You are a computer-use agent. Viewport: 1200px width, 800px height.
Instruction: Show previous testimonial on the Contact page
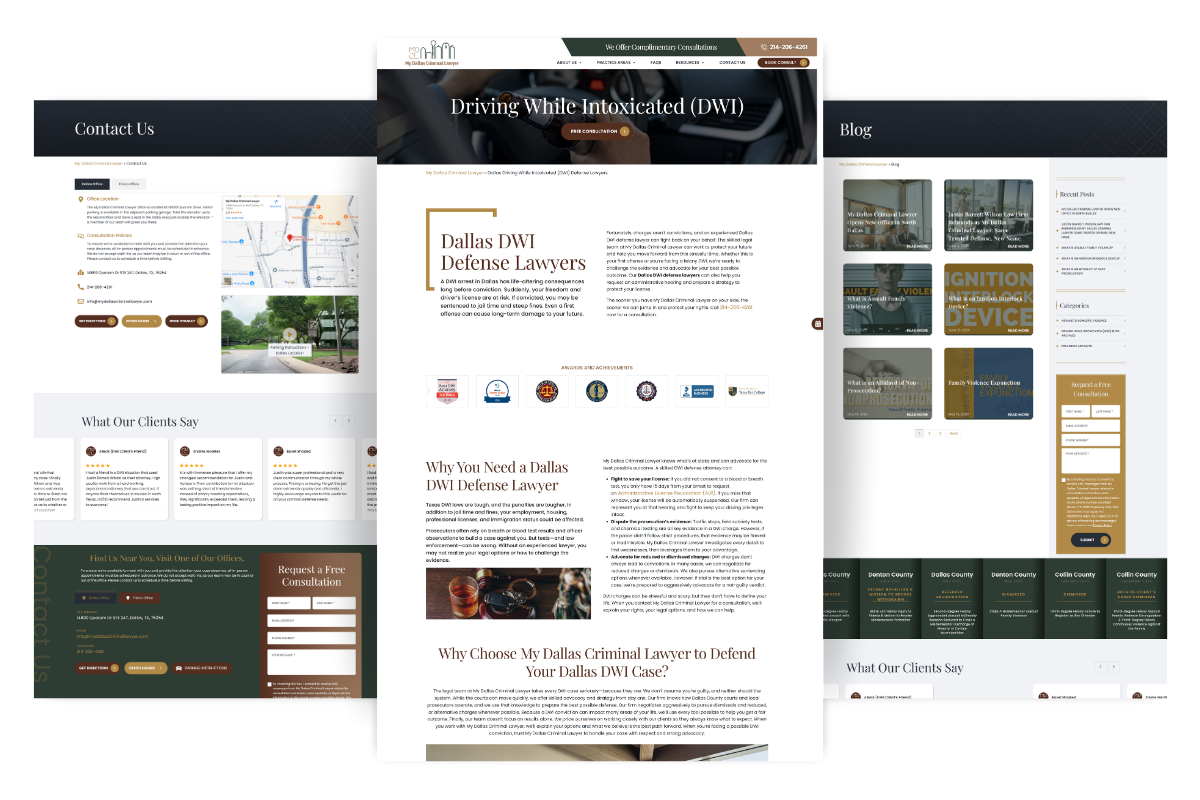point(336,421)
